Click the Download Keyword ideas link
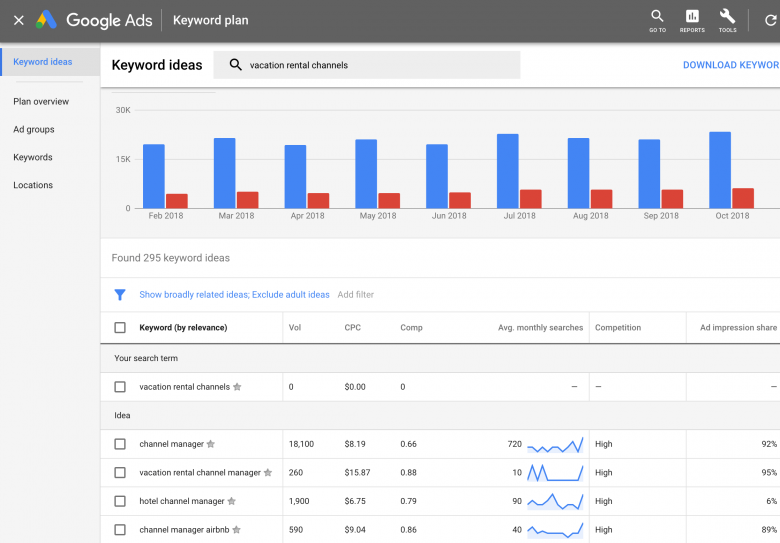Screen dimensions: 780x543 731,65
